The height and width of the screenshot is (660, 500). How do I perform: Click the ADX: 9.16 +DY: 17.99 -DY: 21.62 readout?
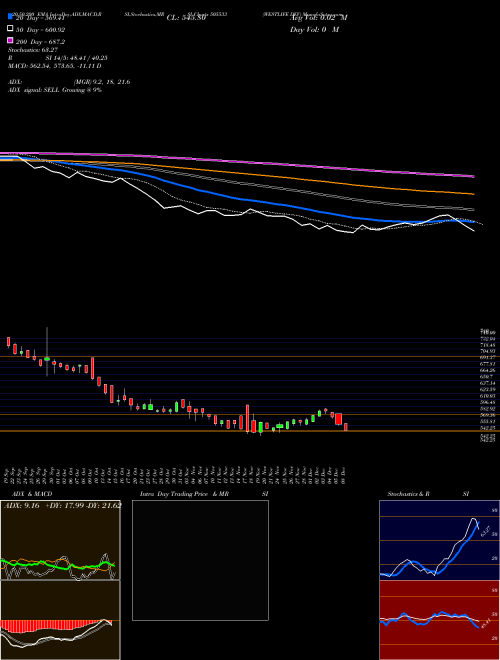63,506
